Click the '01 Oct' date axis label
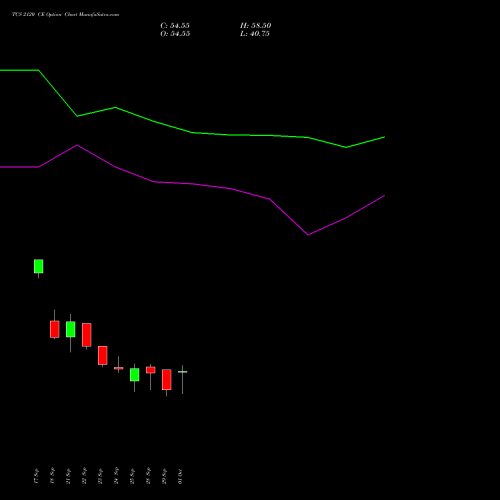This screenshot has width=500, height=500. pos(180,476)
